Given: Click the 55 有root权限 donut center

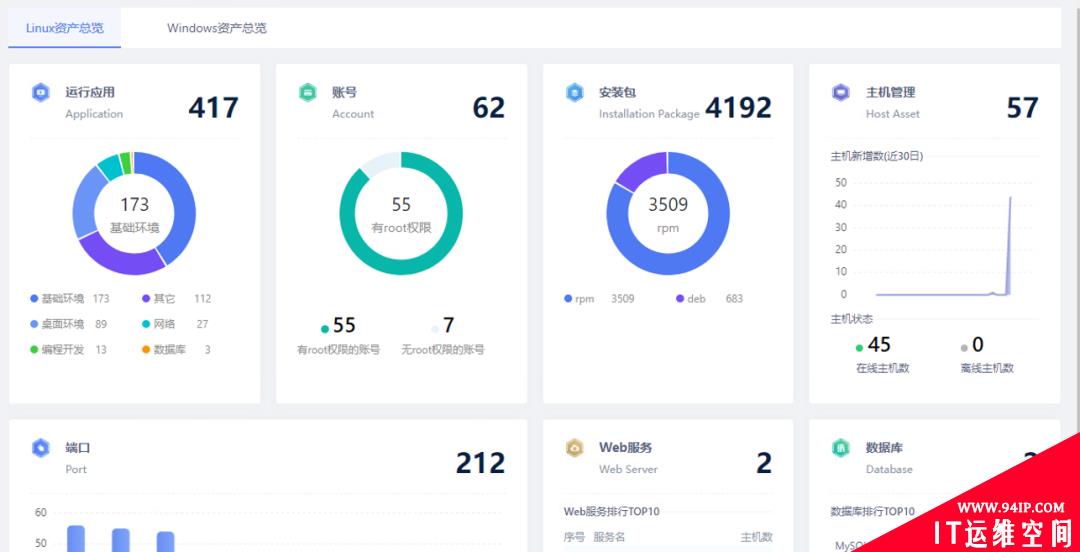Looking at the screenshot, I should pyautogui.click(x=401, y=214).
